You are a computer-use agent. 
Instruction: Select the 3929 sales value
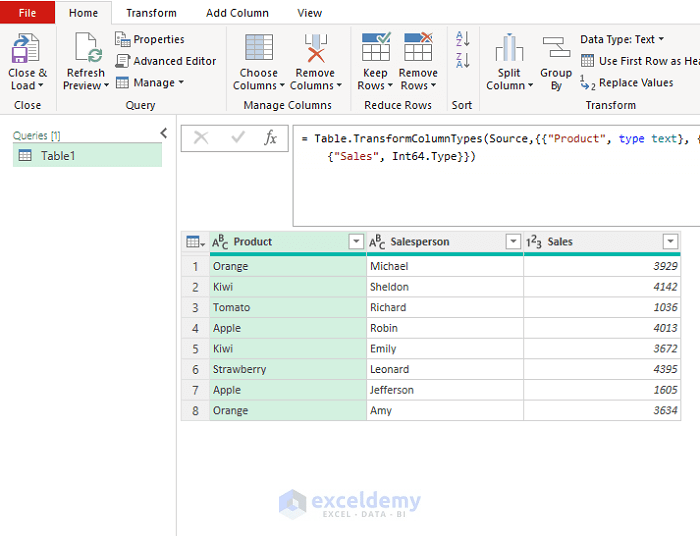(x=602, y=266)
